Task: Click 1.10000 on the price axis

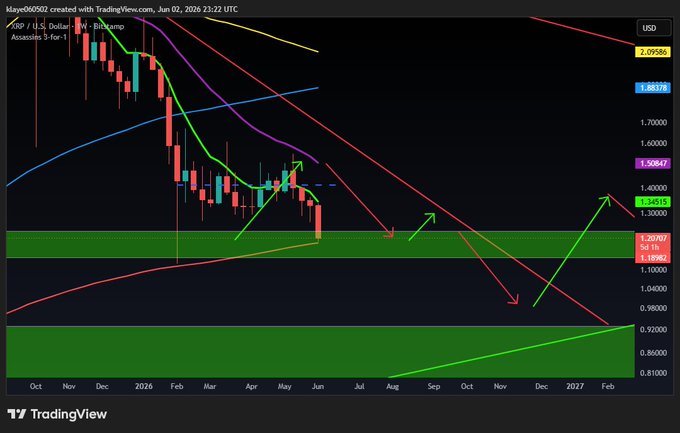Action: (654, 270)
